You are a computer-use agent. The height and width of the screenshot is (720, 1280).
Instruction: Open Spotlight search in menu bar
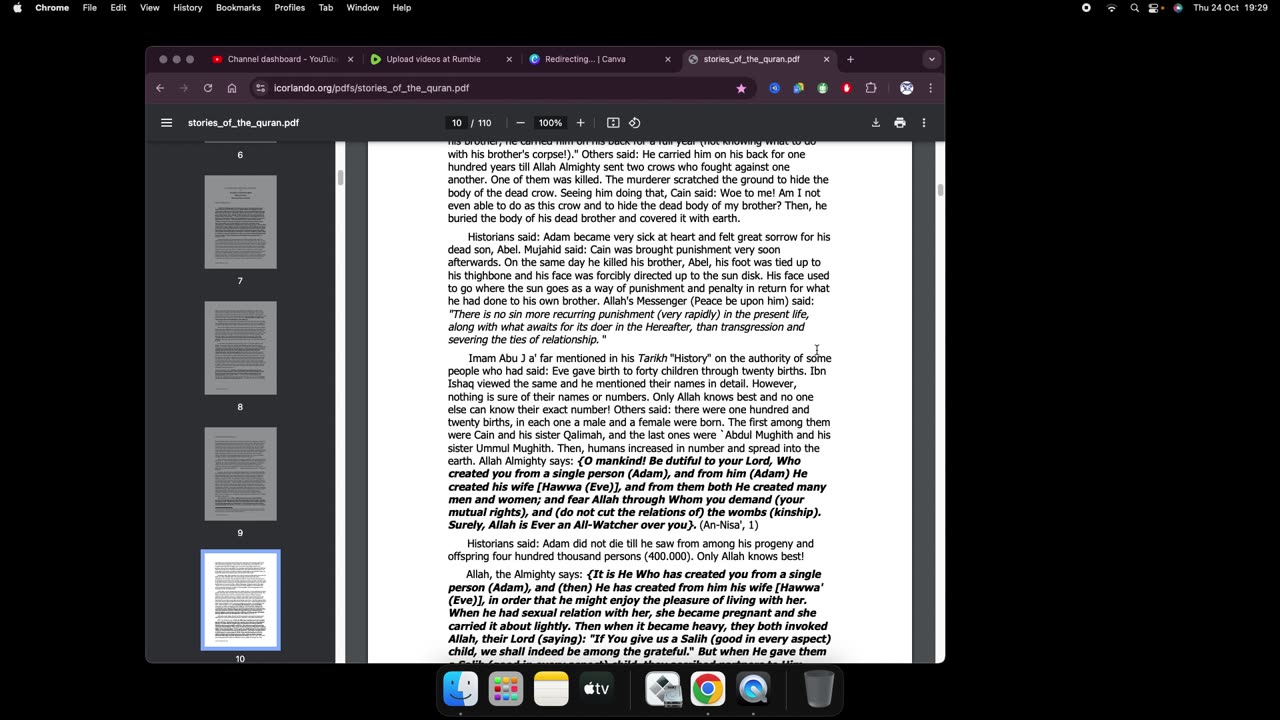pos(1134,8)
